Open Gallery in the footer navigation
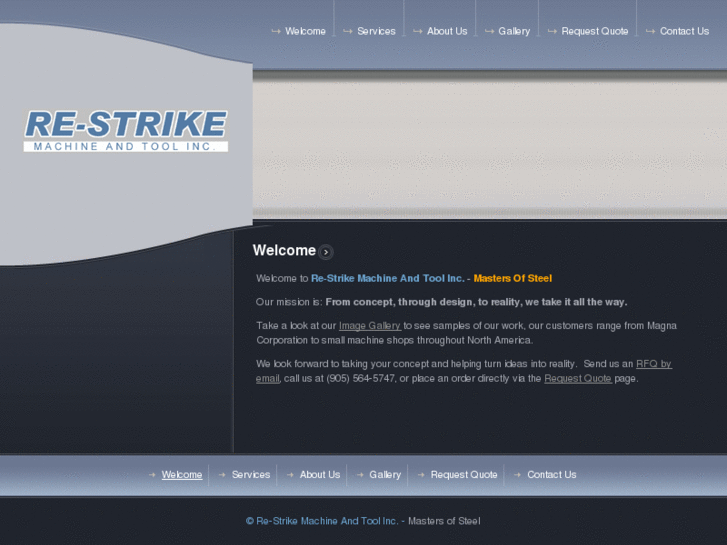Image resolution: width=727 pixels, height=545 pixels. pos(385,474)
